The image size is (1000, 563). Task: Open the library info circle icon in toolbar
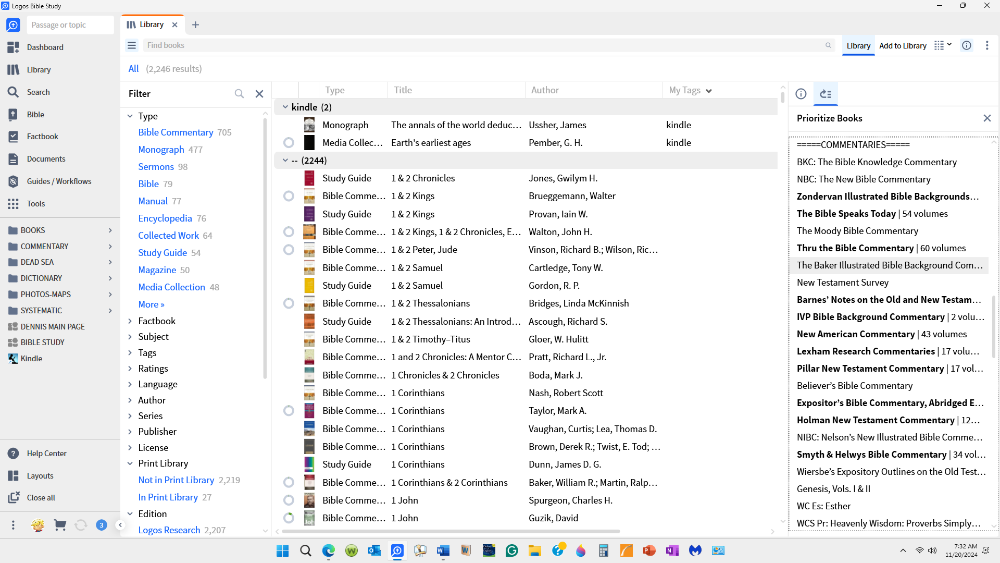point(967,45)
